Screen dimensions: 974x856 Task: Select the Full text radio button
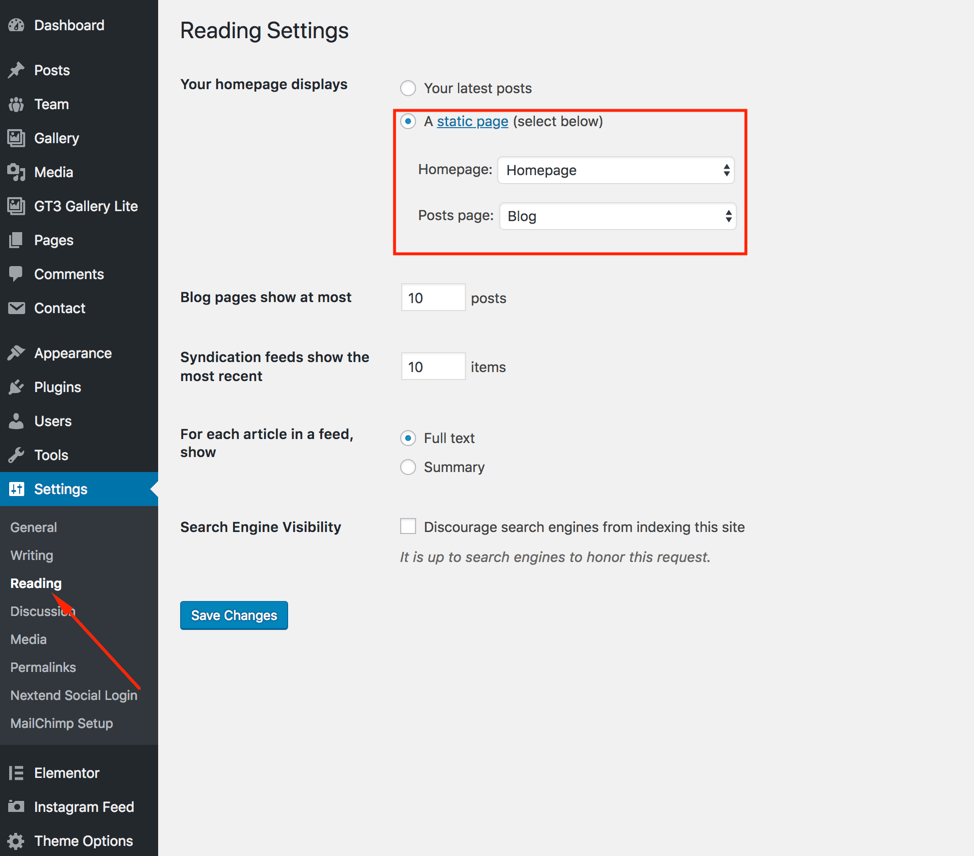[408, 438]
